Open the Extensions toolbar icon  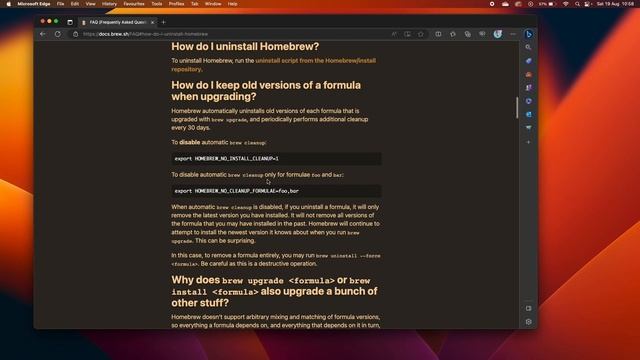click(453, 34)
